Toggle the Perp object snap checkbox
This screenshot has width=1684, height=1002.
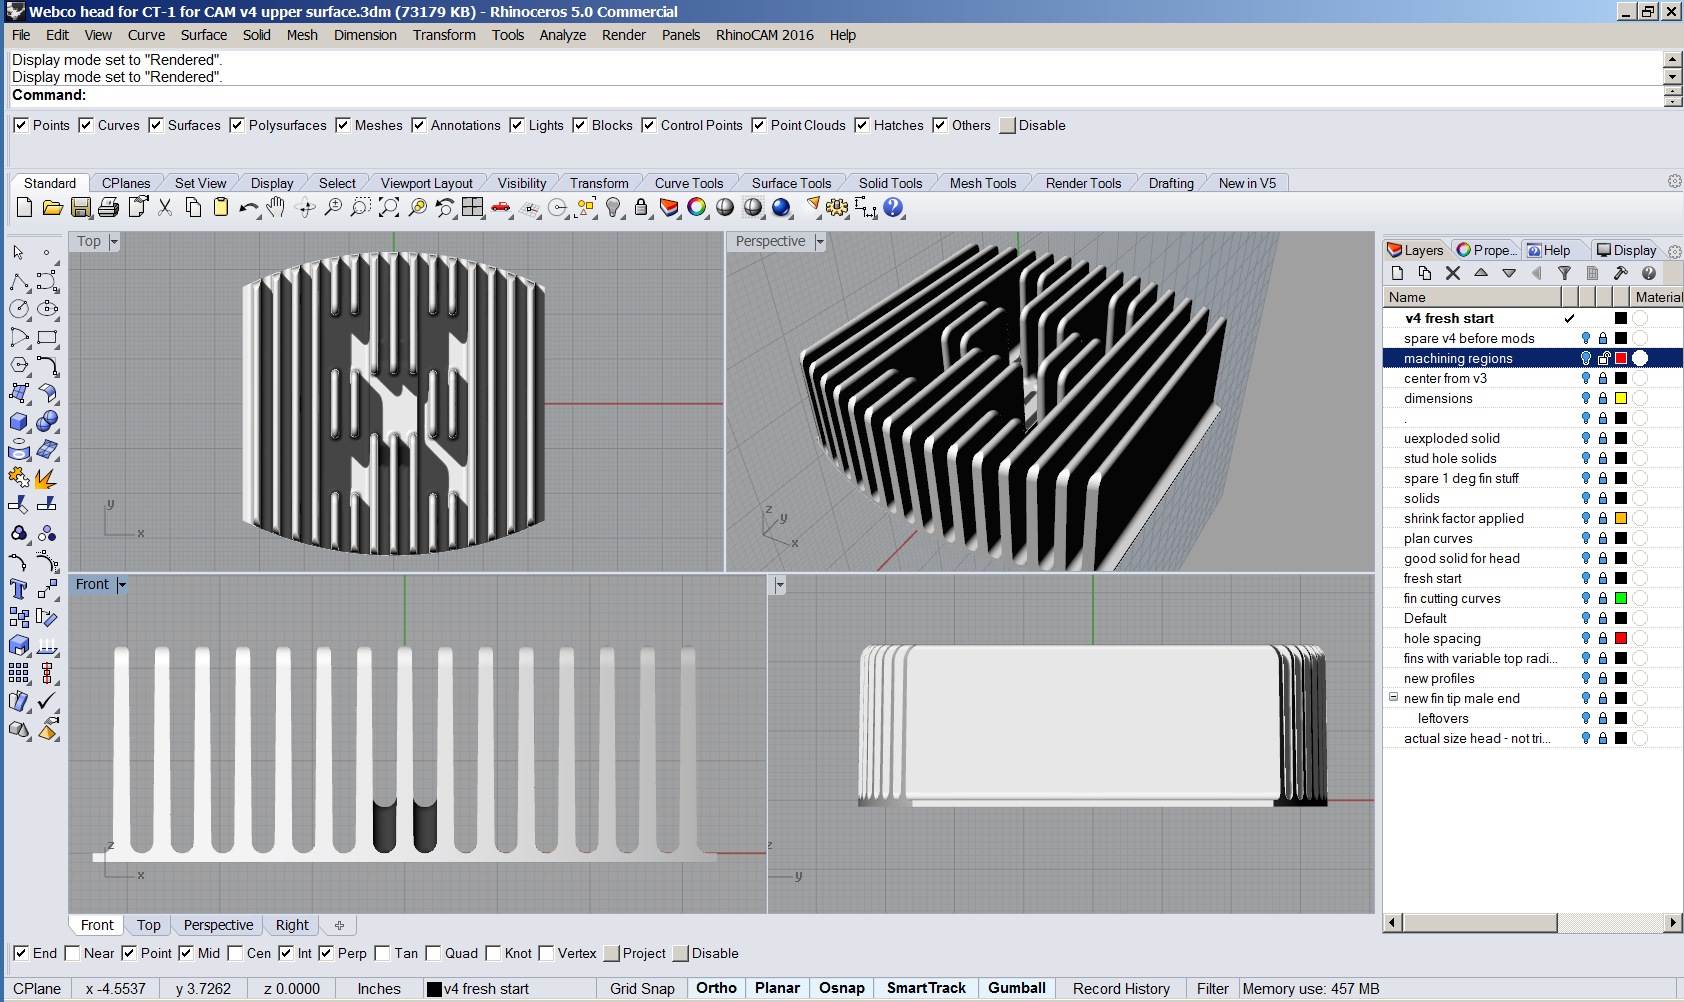pyautogui.click(x=325, y=953)
